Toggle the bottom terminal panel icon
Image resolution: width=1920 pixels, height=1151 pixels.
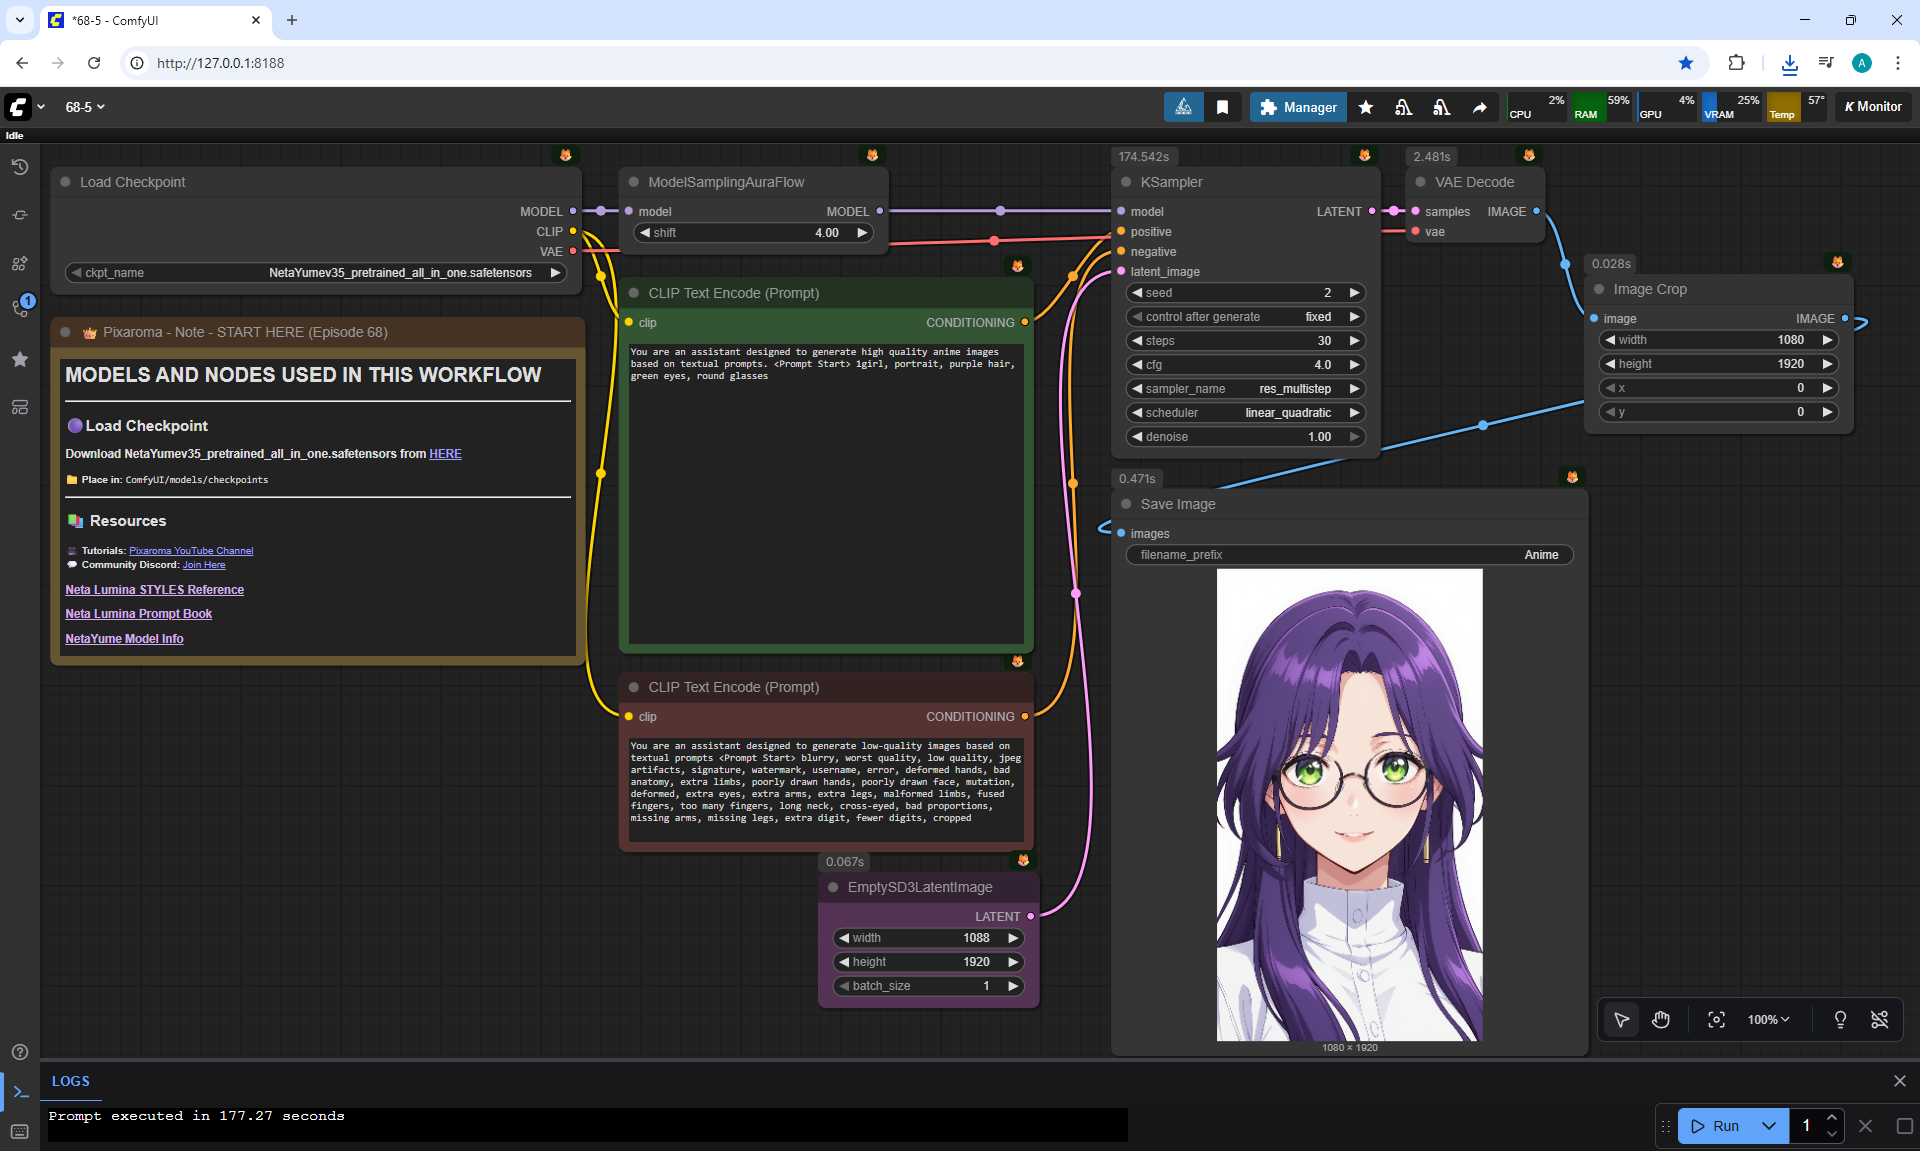pyautogui.click(x=20, y=1092)
